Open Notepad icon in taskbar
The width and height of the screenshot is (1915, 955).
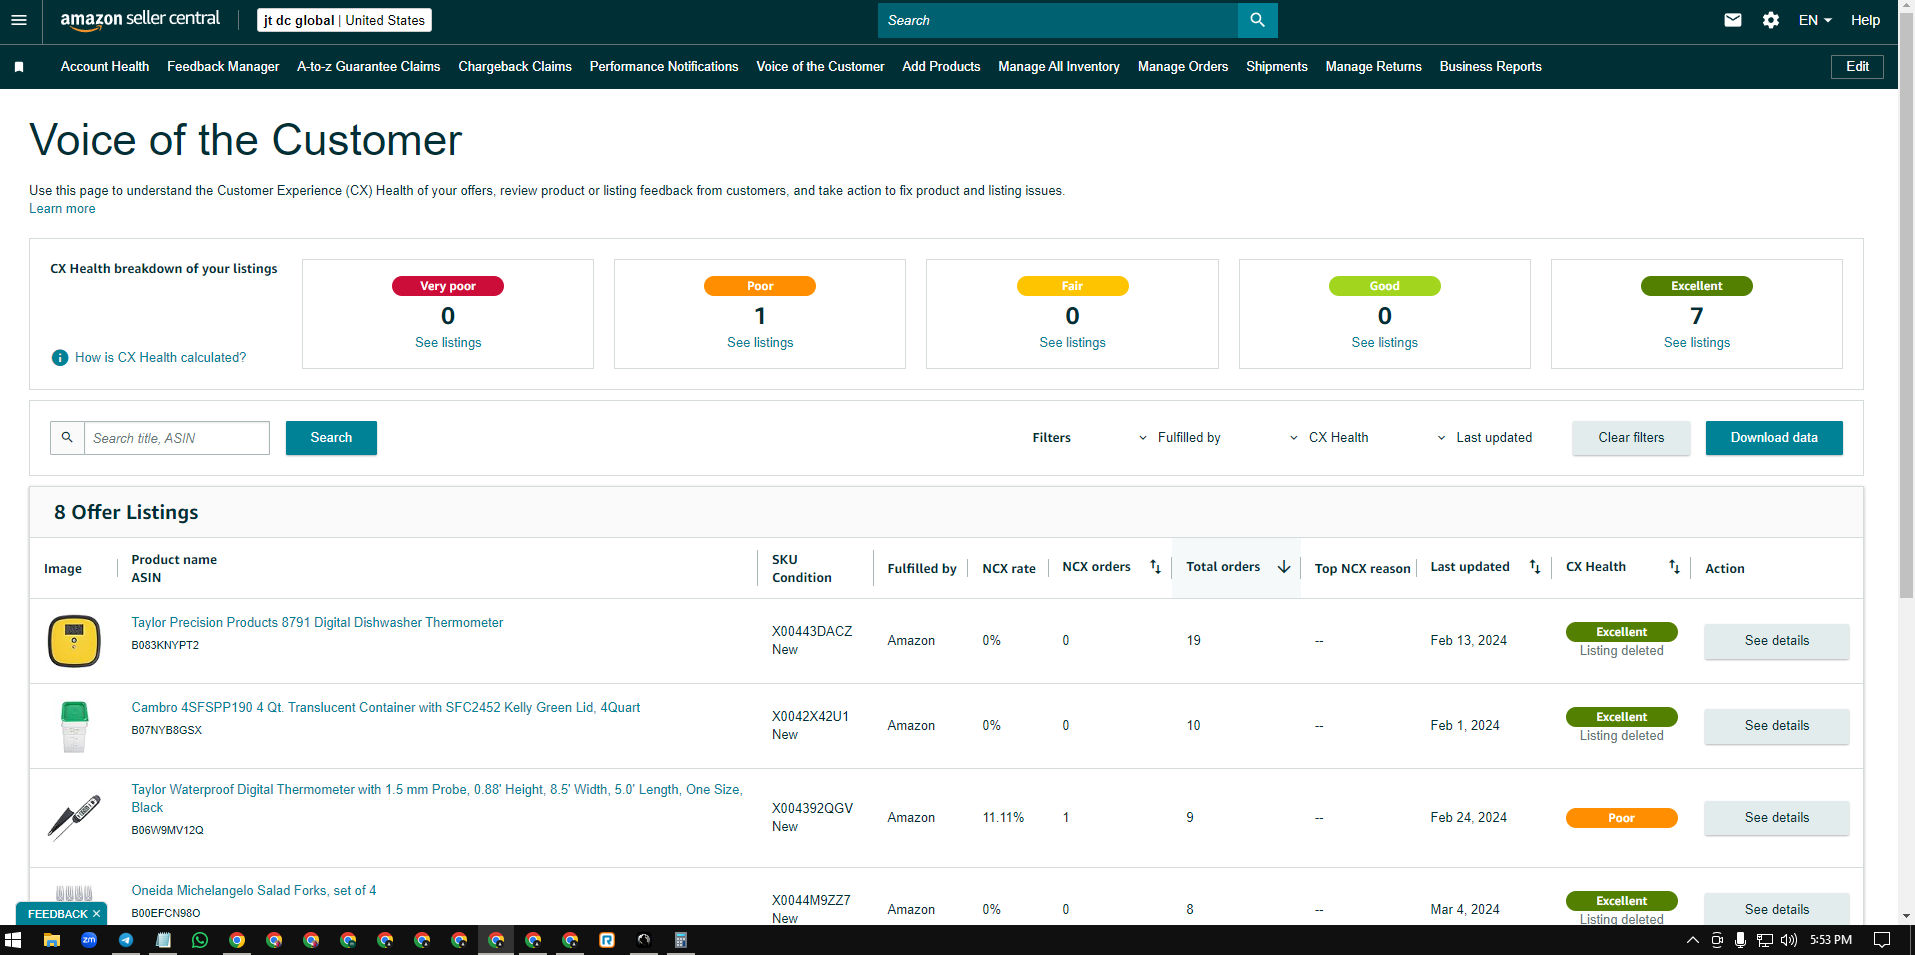[x=163, y=940]
